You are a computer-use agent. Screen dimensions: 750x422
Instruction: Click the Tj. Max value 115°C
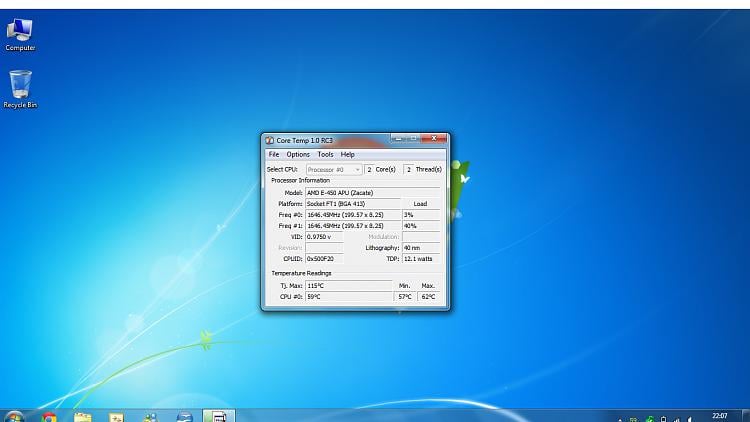349,286
